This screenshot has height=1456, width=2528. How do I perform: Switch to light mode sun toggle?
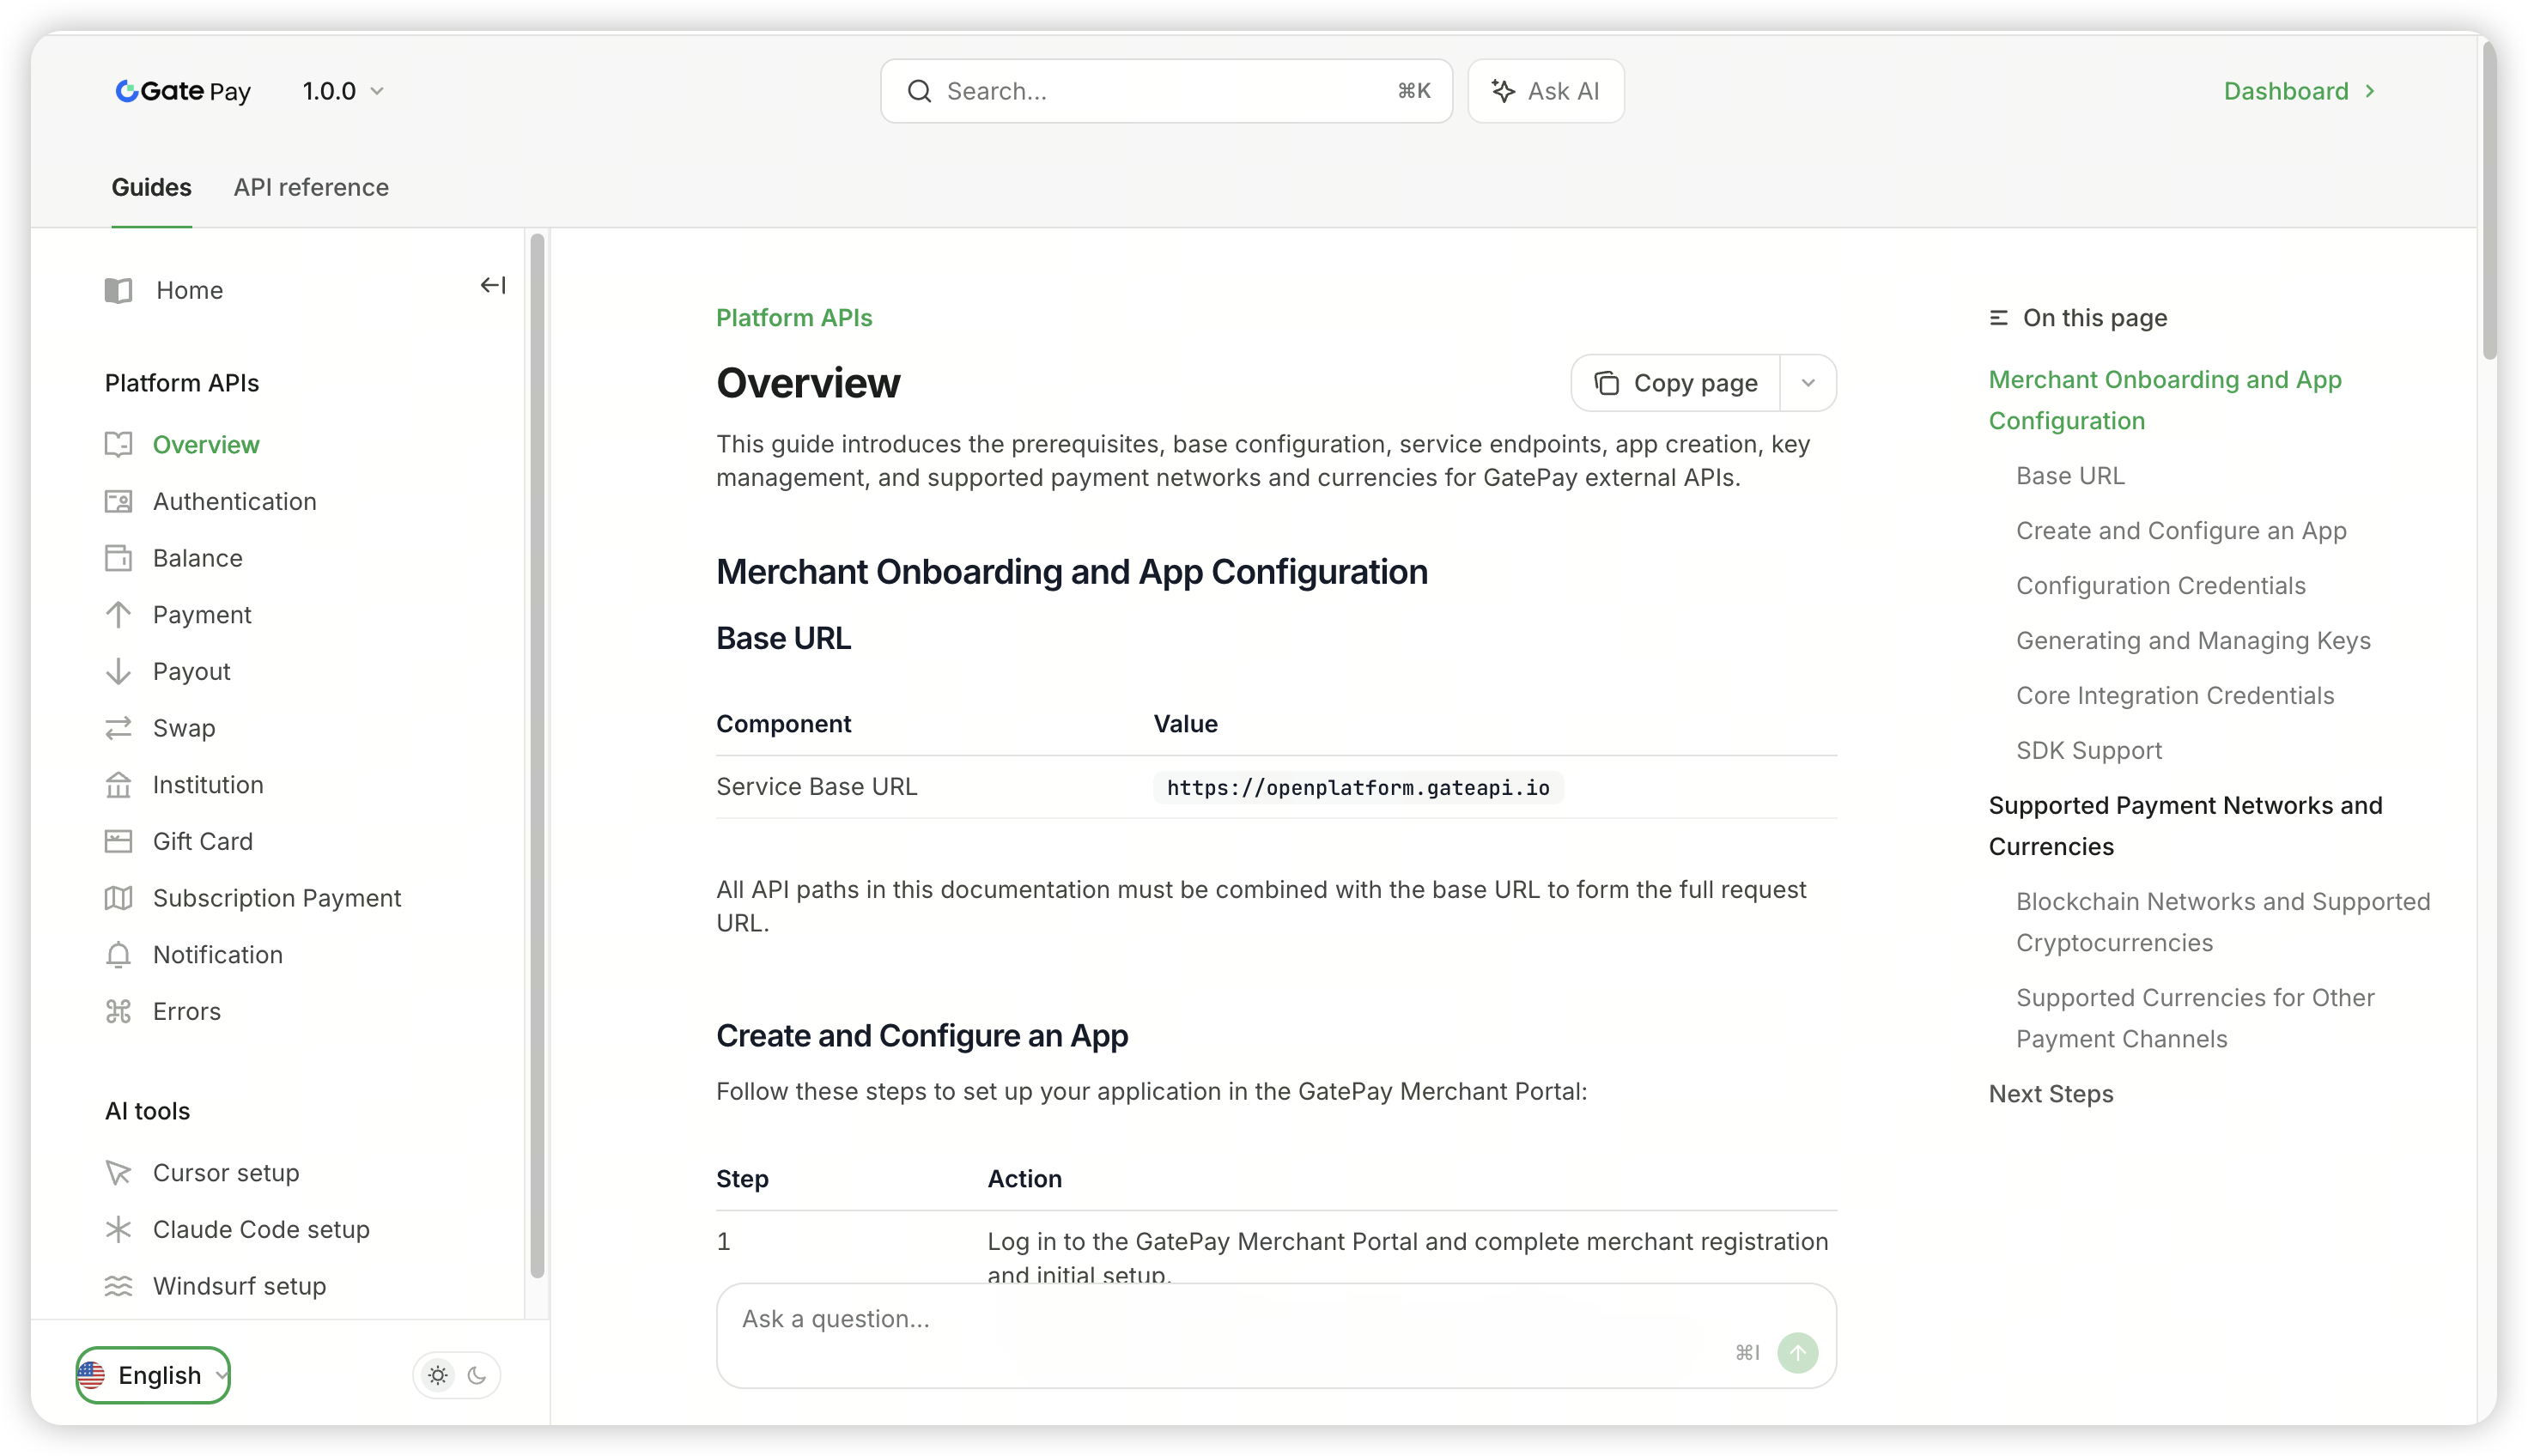[438, 1375]
